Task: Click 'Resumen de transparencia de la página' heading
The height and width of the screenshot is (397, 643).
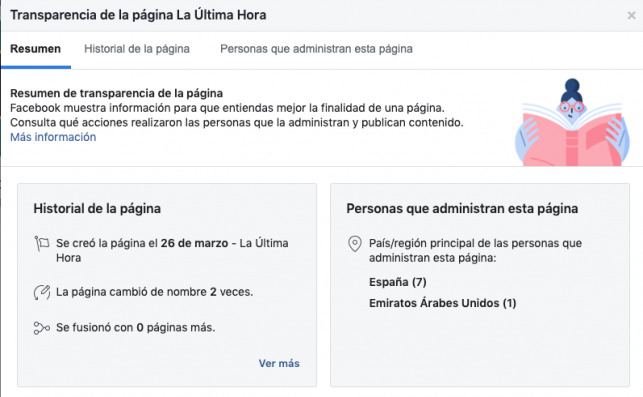Action: coord(116,93)
